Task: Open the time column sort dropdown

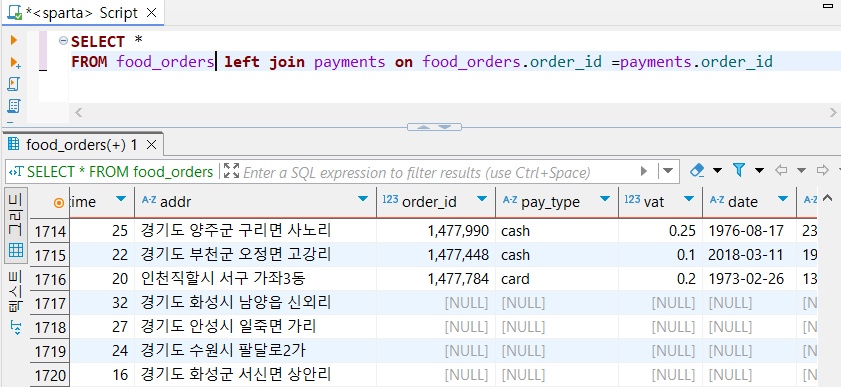Action: tap(121, 199)
